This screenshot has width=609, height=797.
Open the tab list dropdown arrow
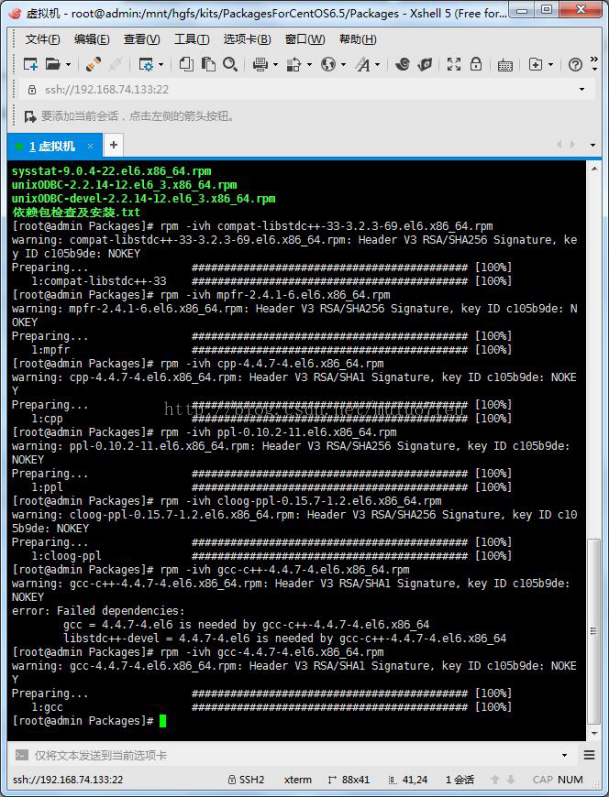coord(593,145)
